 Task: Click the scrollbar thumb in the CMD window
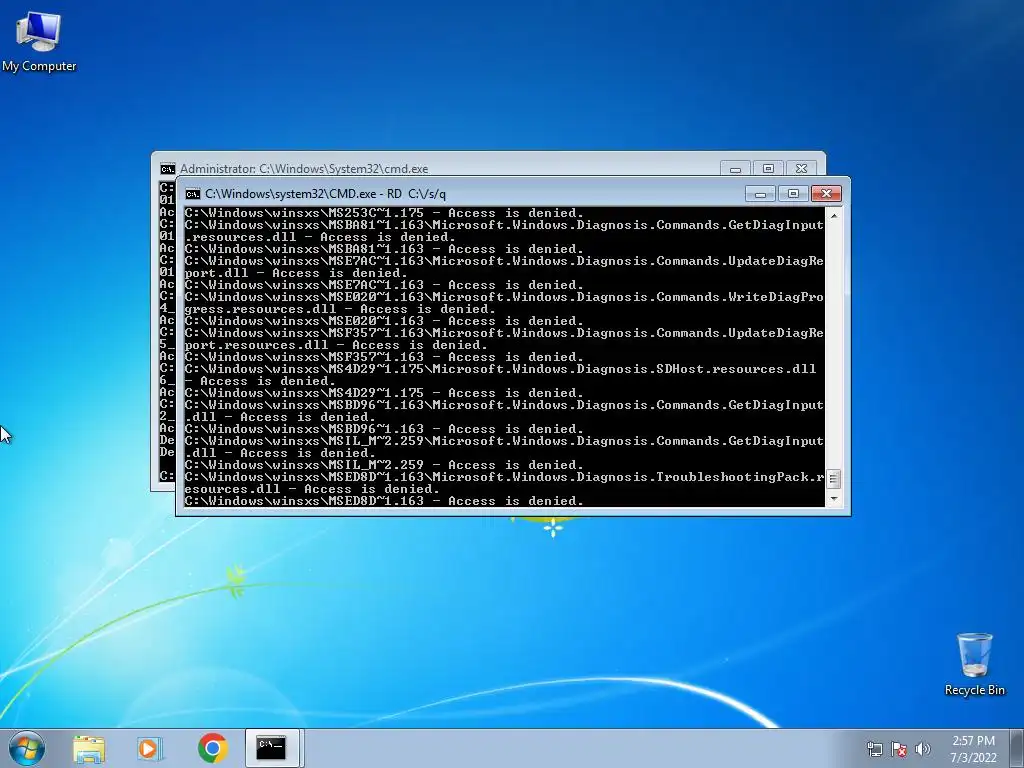833,479
